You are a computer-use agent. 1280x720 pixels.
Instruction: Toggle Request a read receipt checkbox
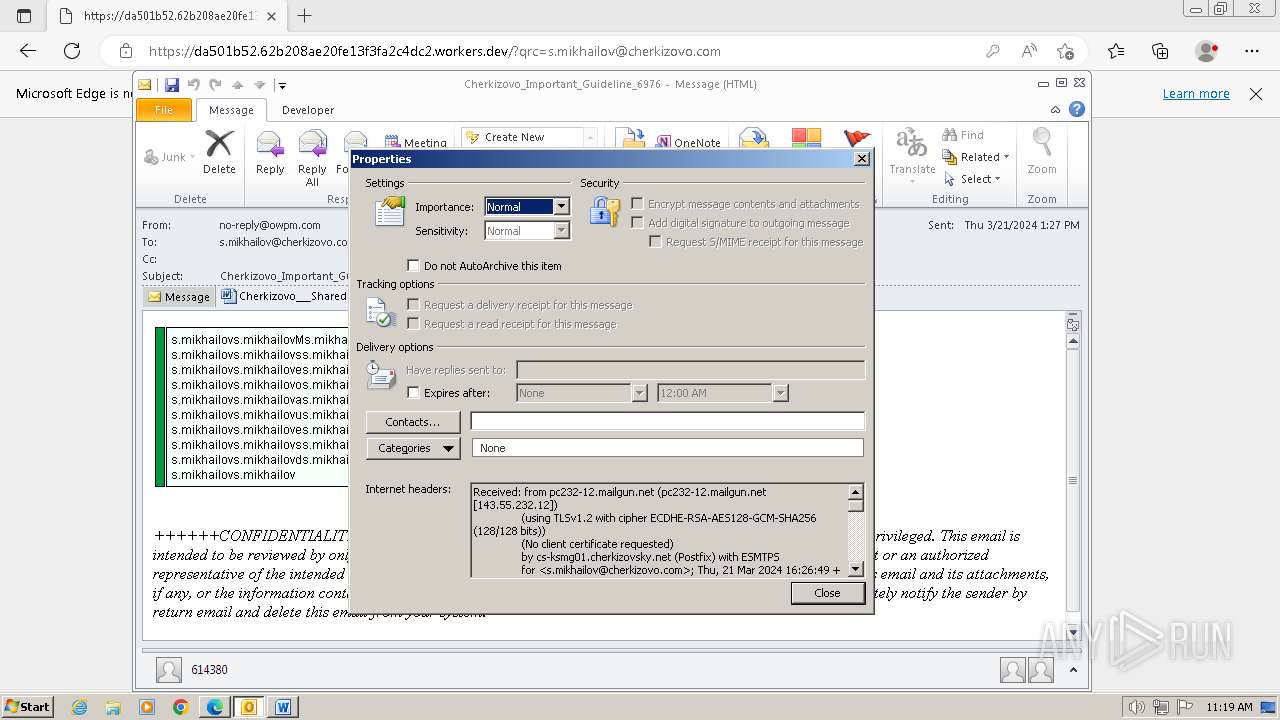[413, 324]
